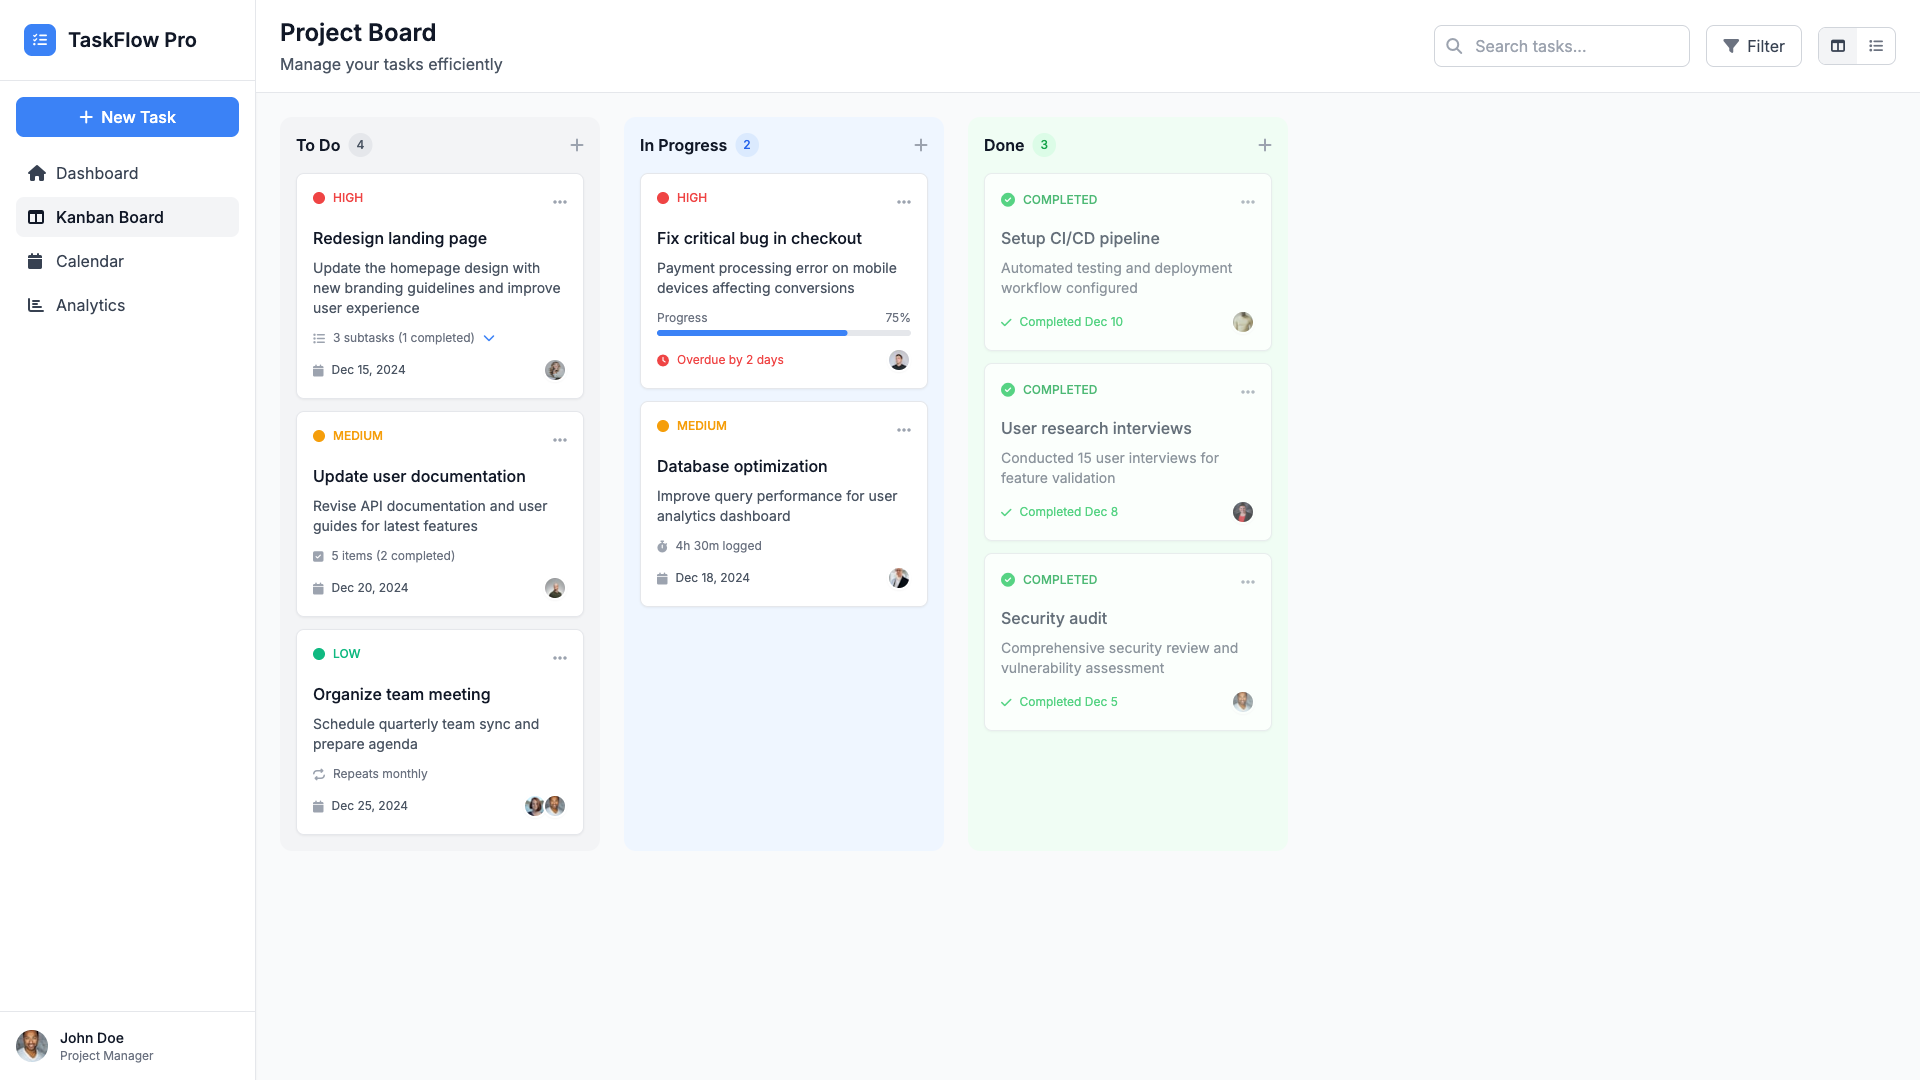Click the search magnifier icon
The image size is (1920, 1080).
(1454, 46)
